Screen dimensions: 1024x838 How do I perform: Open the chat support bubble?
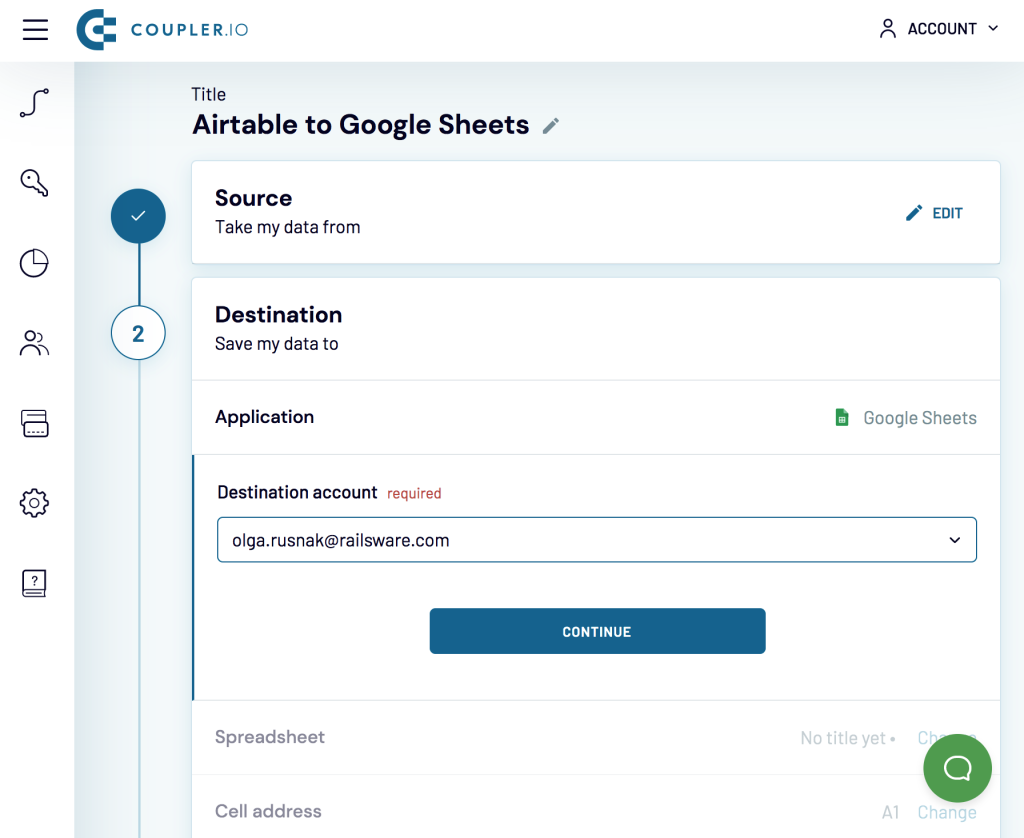957,768
